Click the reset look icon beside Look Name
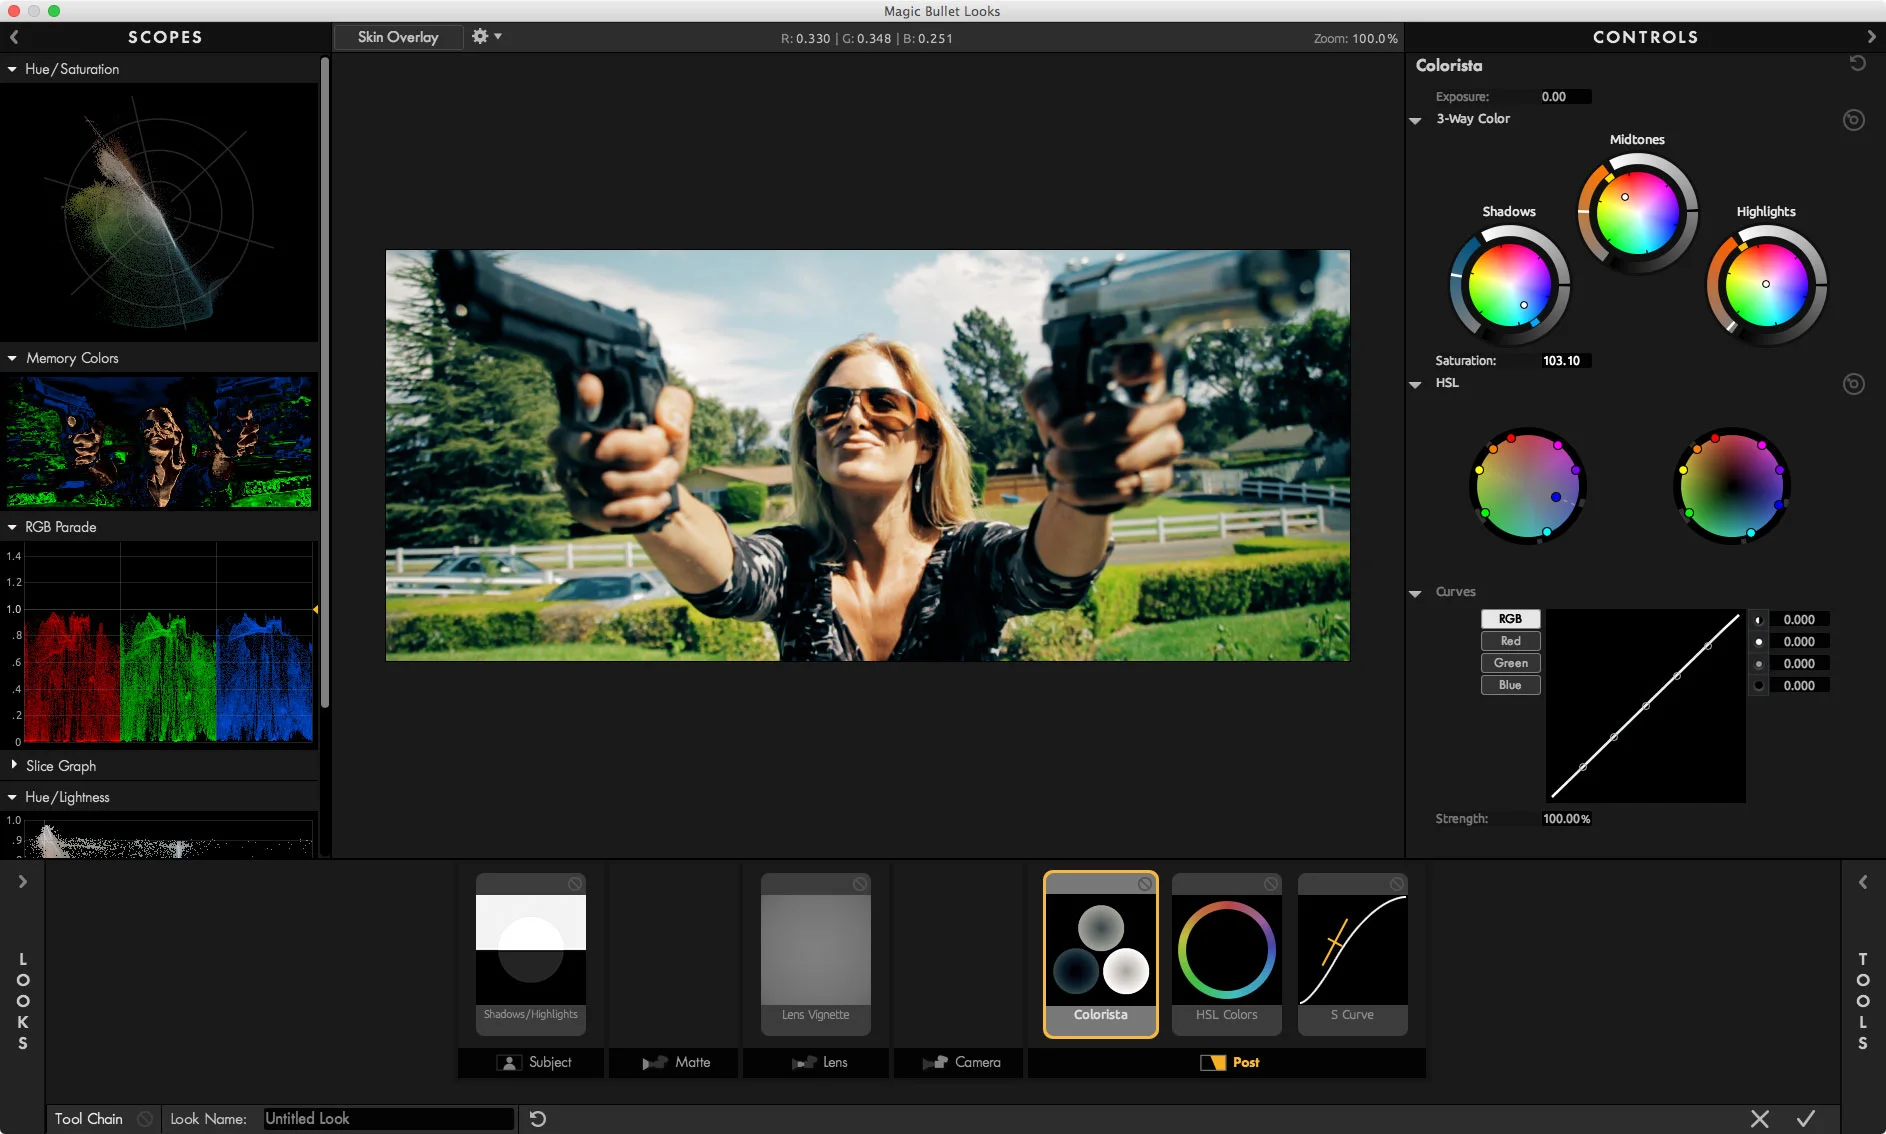This screenshot has height=1134, width=1886. [538, 1119]
